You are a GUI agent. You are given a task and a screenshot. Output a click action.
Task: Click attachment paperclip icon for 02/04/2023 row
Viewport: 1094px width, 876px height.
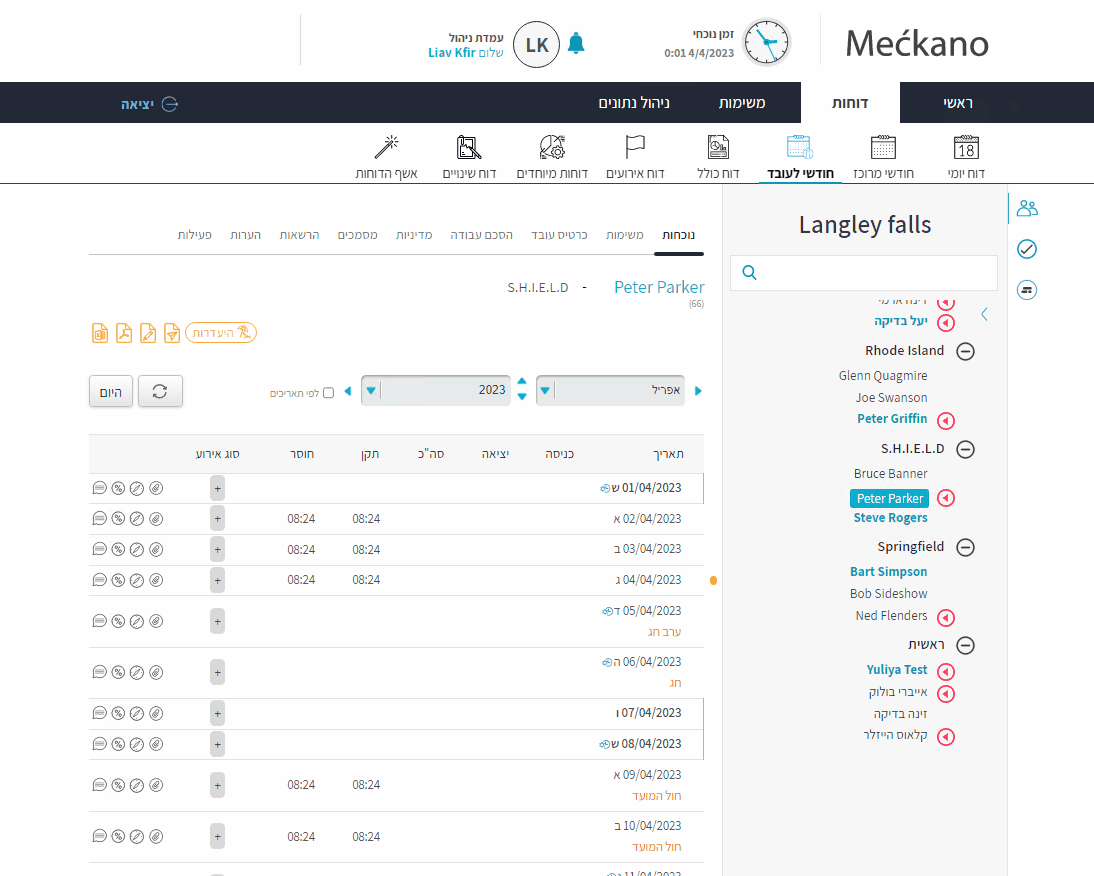(x=155, y=519)
